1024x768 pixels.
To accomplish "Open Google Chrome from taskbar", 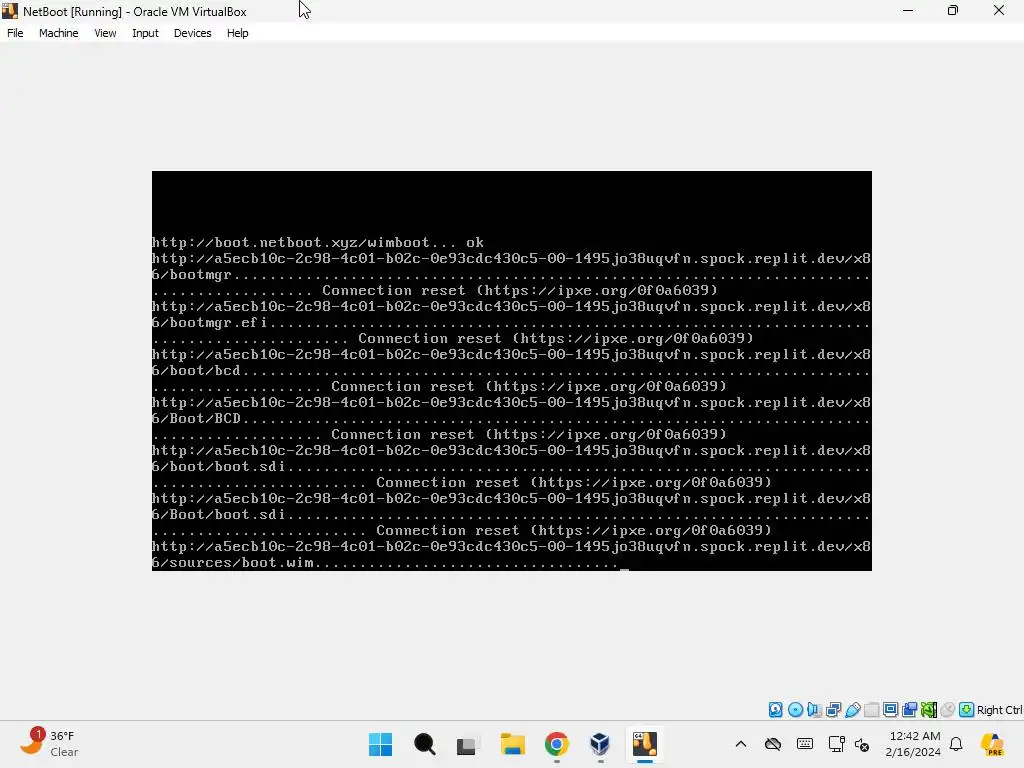I will click(556, 744).
